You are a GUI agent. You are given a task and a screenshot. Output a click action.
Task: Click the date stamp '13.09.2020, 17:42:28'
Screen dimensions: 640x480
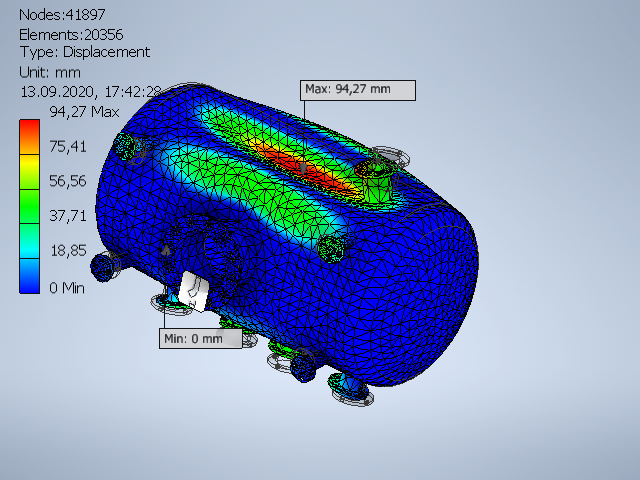91,92
